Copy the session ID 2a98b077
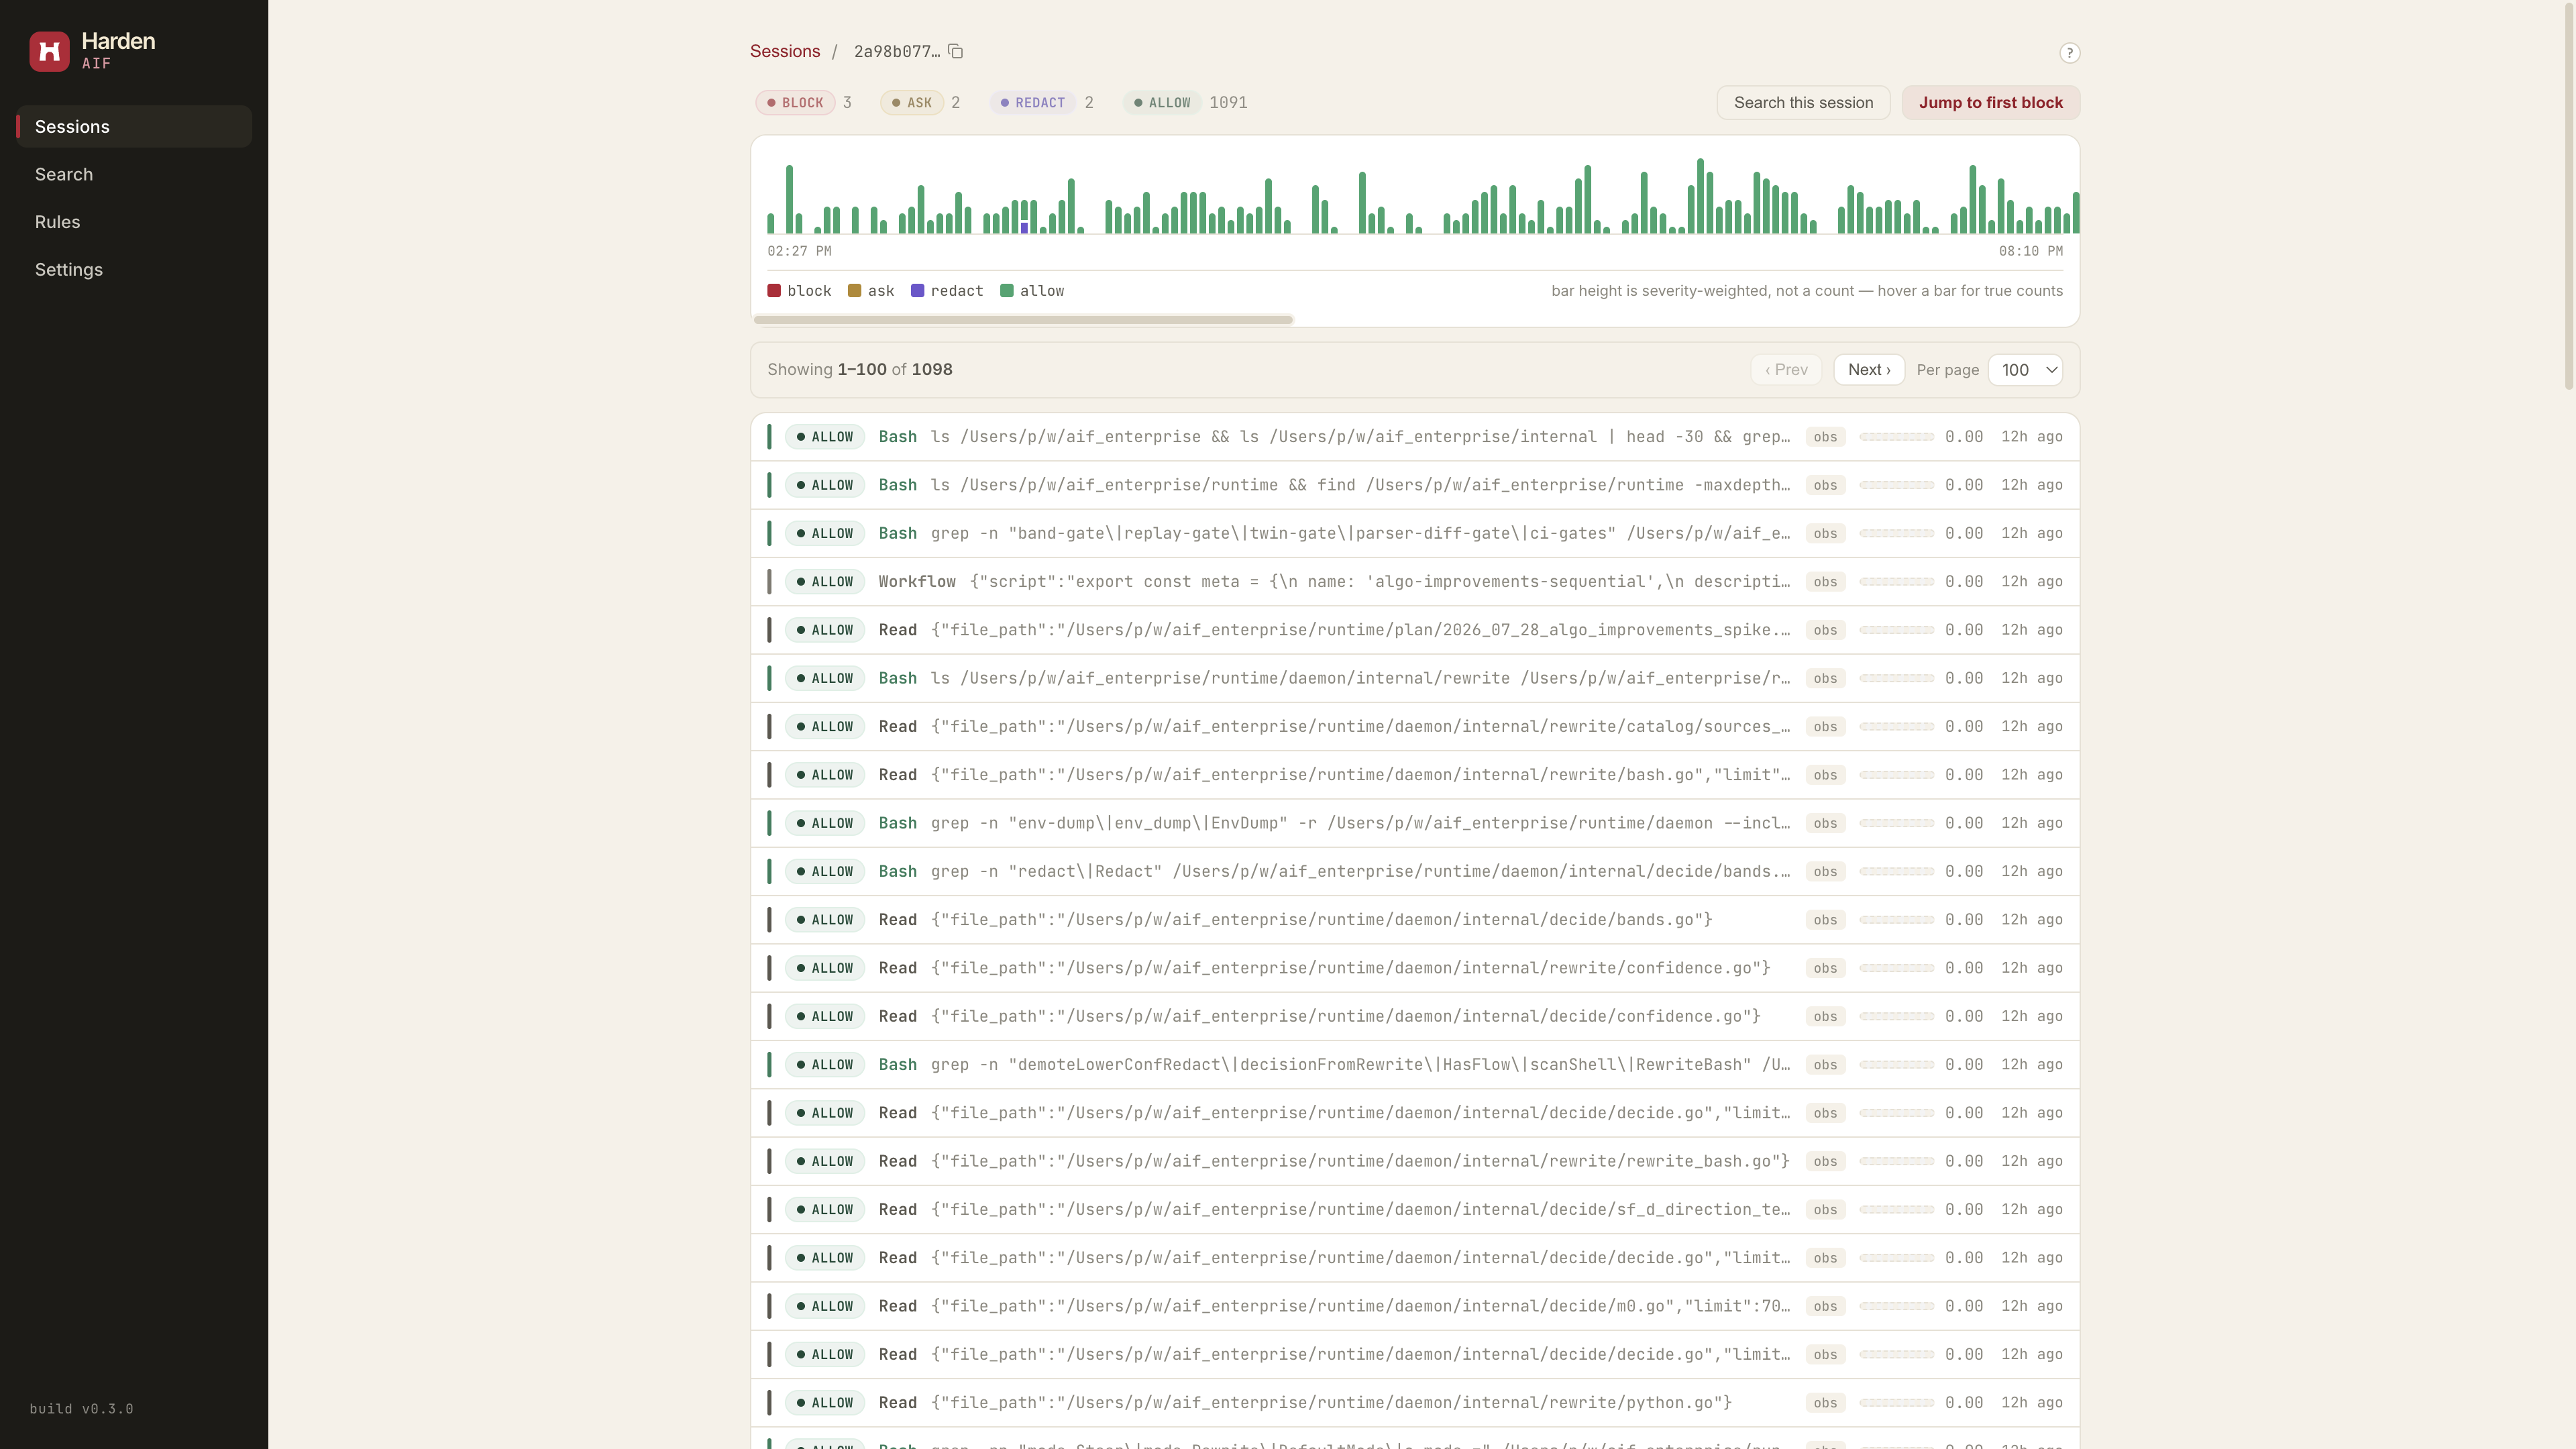Screen dimensions: 2576x1449 tap(955, 51)
